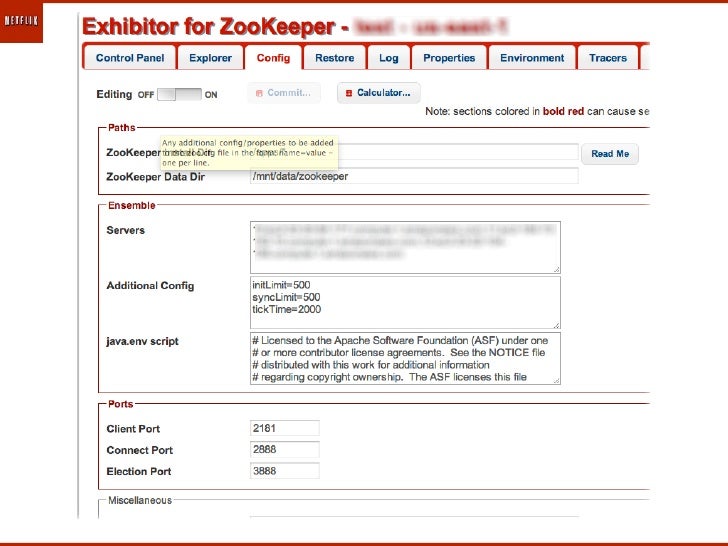The width and height of the screenshot is (728, 546).
Task: Switch to the Log tab
Action: tap(389, 58)
